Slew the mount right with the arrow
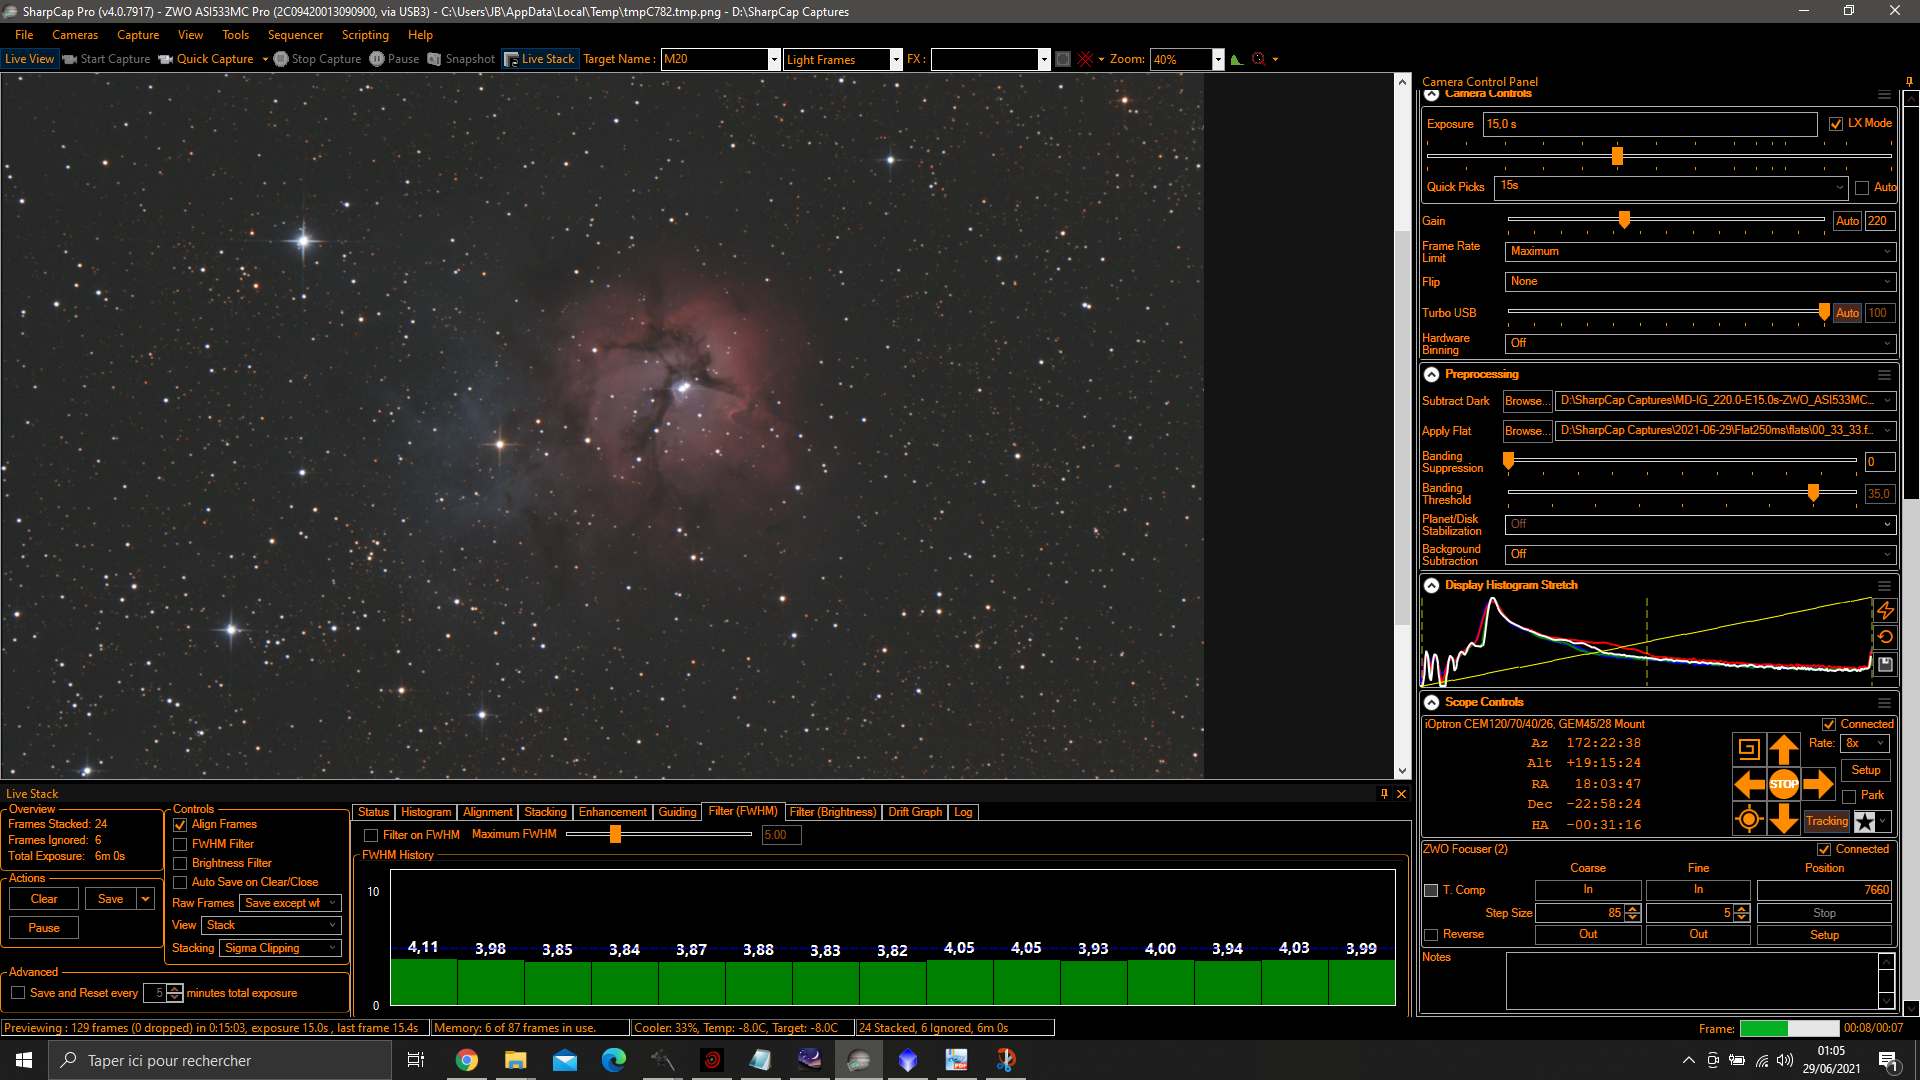 (x=1818, y=784)
